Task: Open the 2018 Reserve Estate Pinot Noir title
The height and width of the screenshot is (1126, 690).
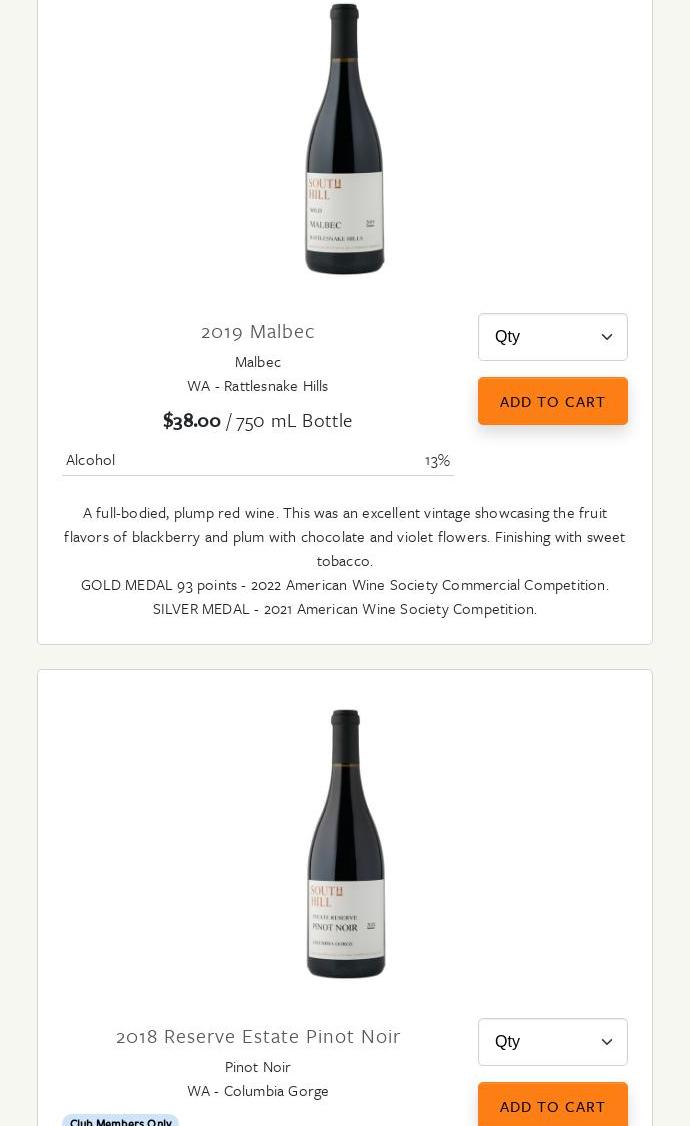Action: 258,1036
